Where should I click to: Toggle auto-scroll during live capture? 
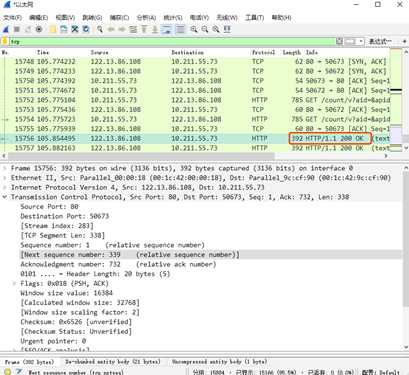tap(166, 30)
